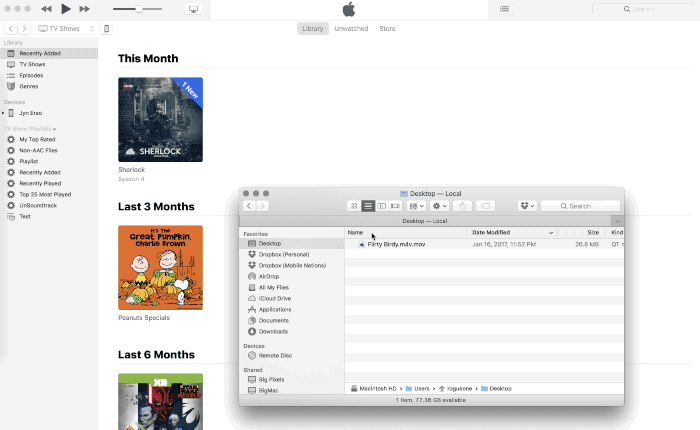Go forward in iTunes navigation
The image size is (700, 430).
coord(25,29)
